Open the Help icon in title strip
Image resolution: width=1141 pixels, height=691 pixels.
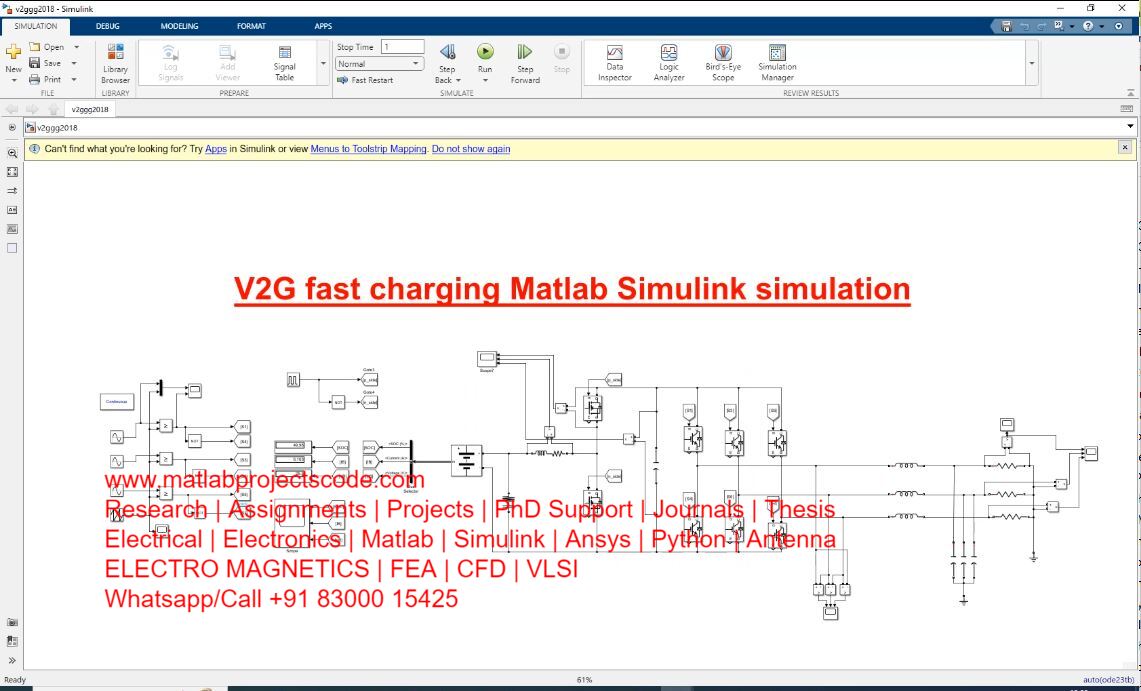point(1088,26)
